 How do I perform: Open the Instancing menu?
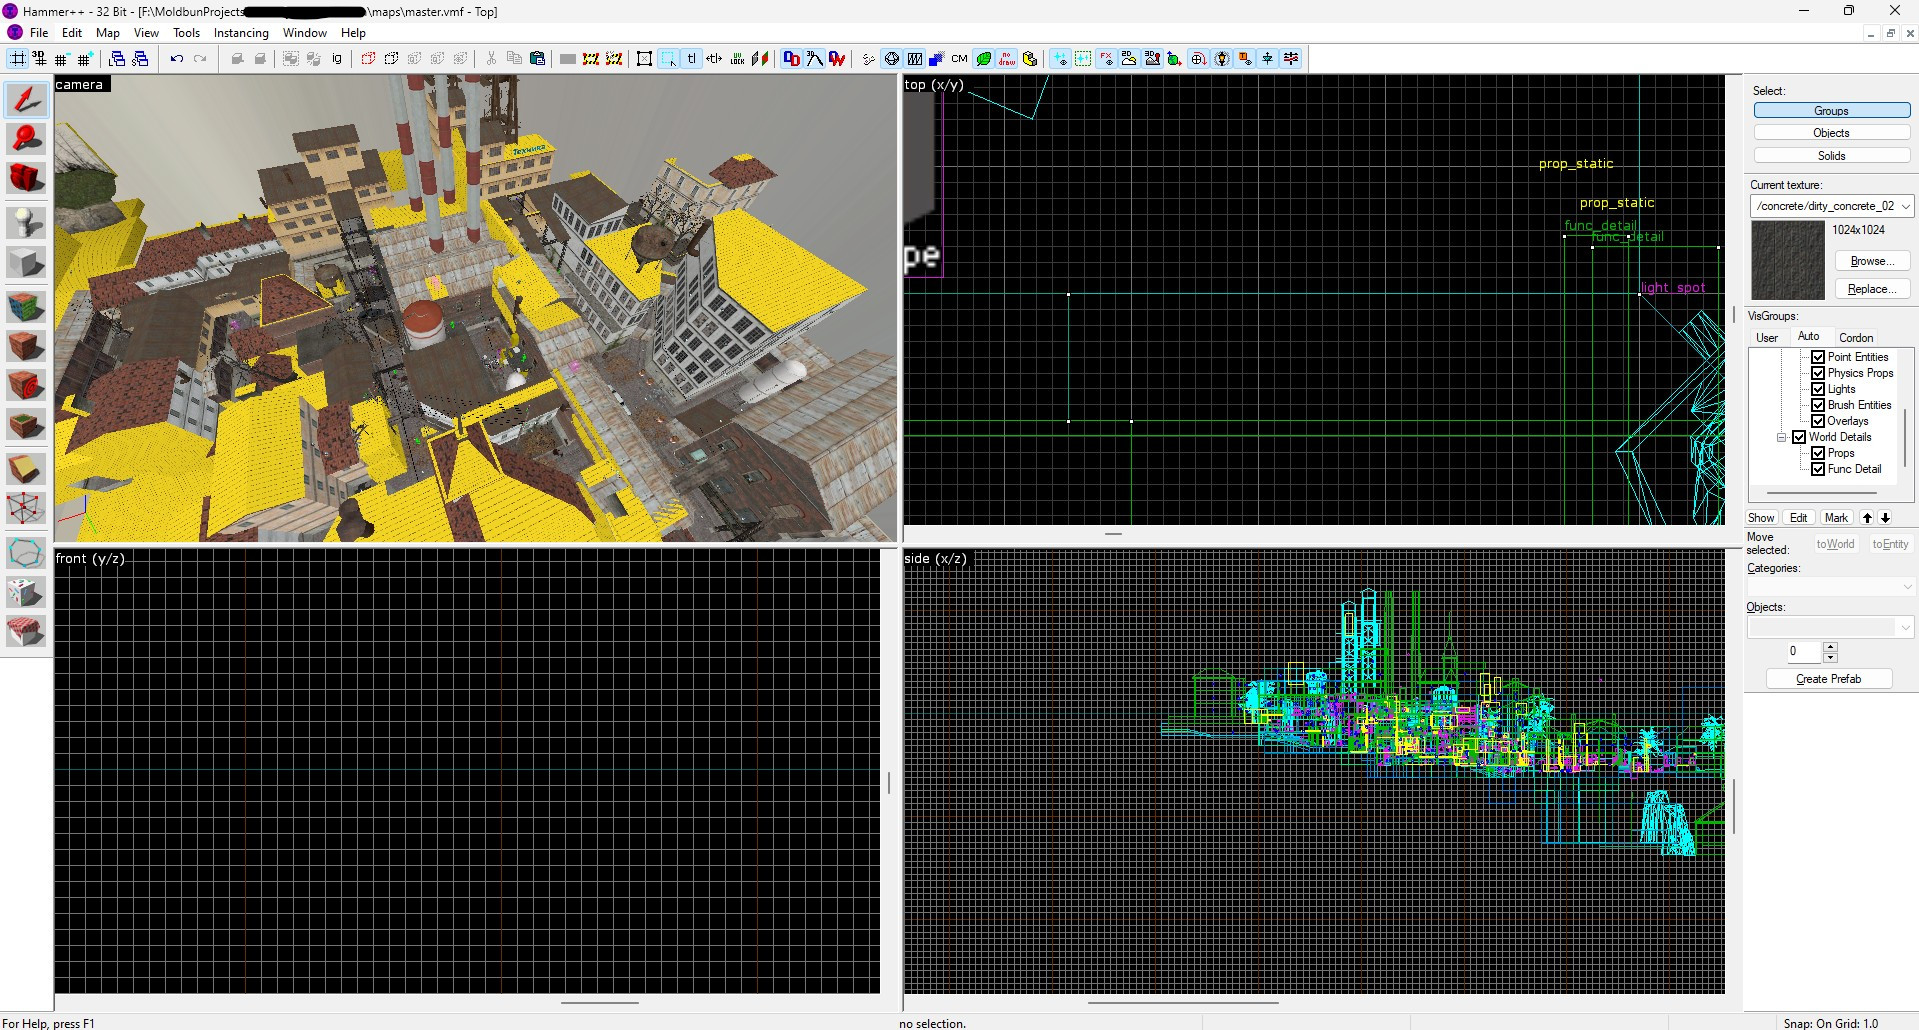coord(241,33)
